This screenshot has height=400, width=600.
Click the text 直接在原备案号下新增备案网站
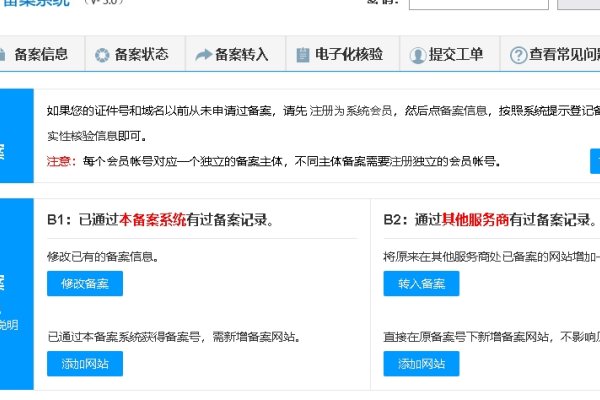(x=466, y=337)
